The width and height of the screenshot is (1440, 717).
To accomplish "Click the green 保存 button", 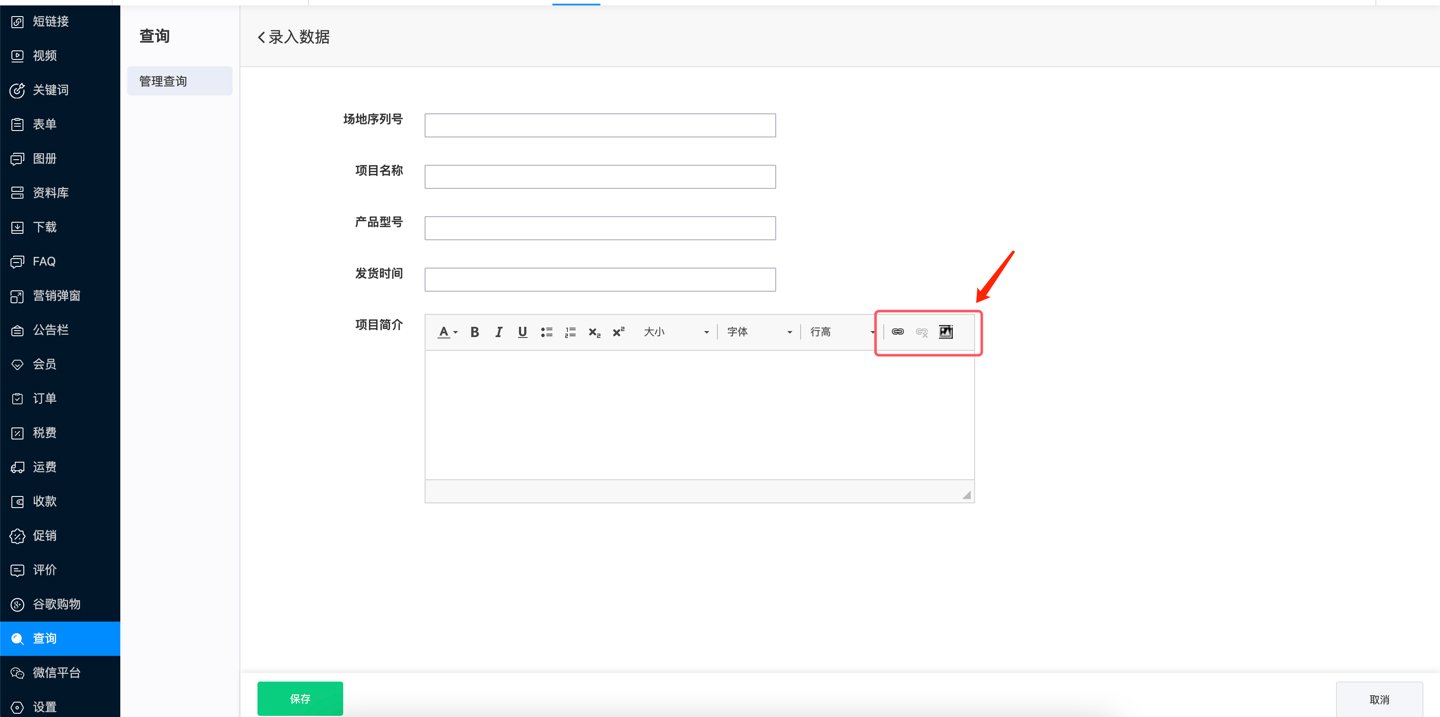I will point(300,699).
